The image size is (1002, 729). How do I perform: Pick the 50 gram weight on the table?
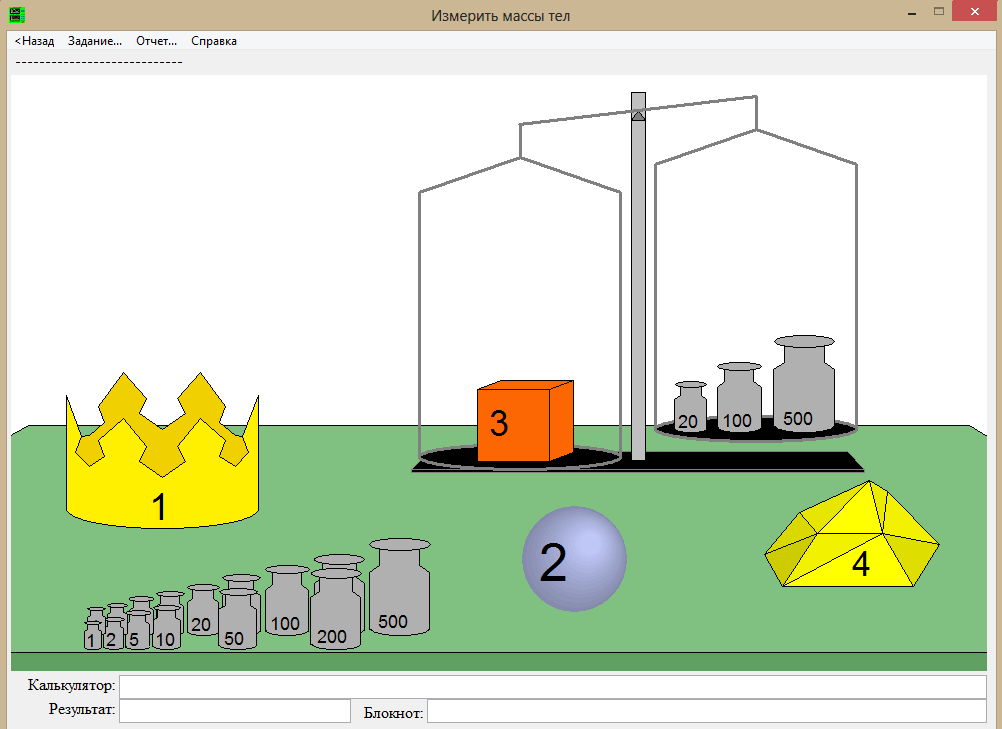[x=238, y=619]
